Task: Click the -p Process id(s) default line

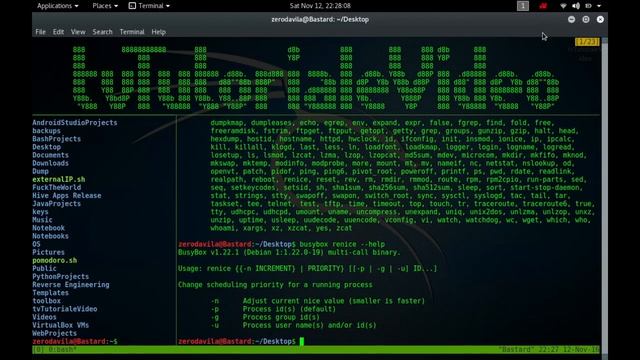Action: pos(273,309)
